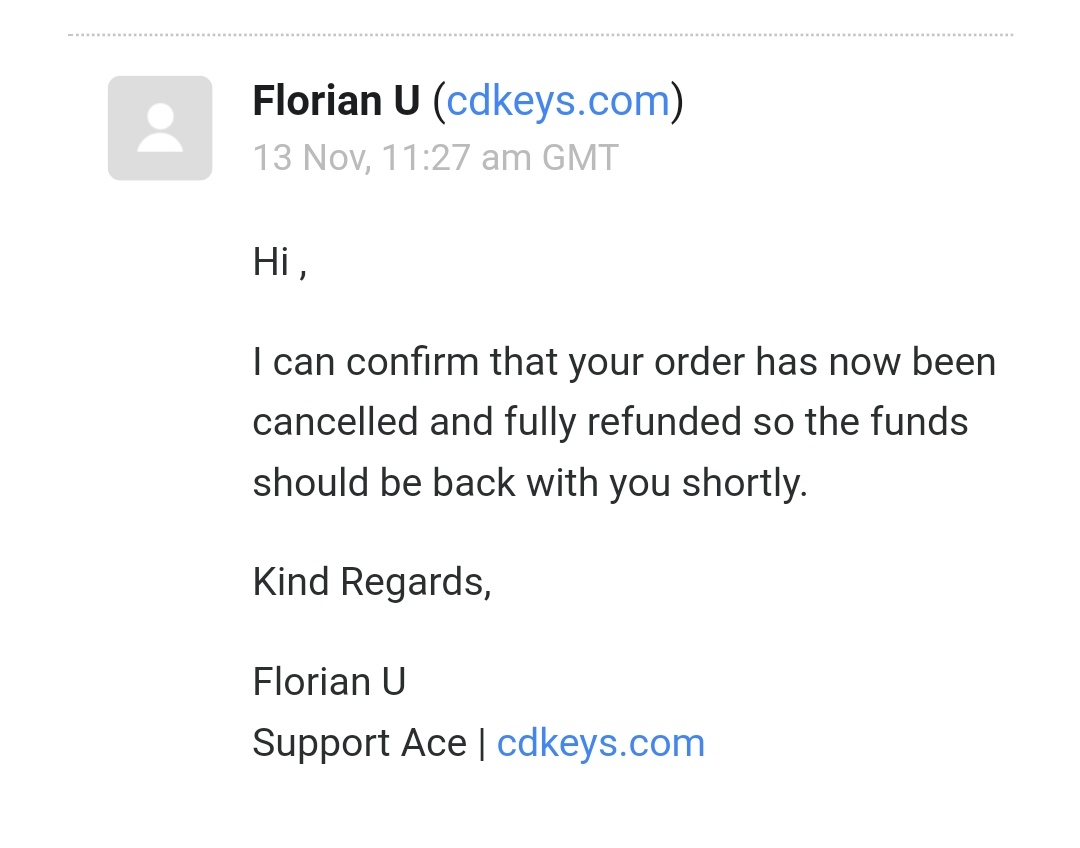Viewport: 1080px width, 848px height.
Task: Click the word 'order' in the message
Action: pyautogui.click(x=699, y=362)
